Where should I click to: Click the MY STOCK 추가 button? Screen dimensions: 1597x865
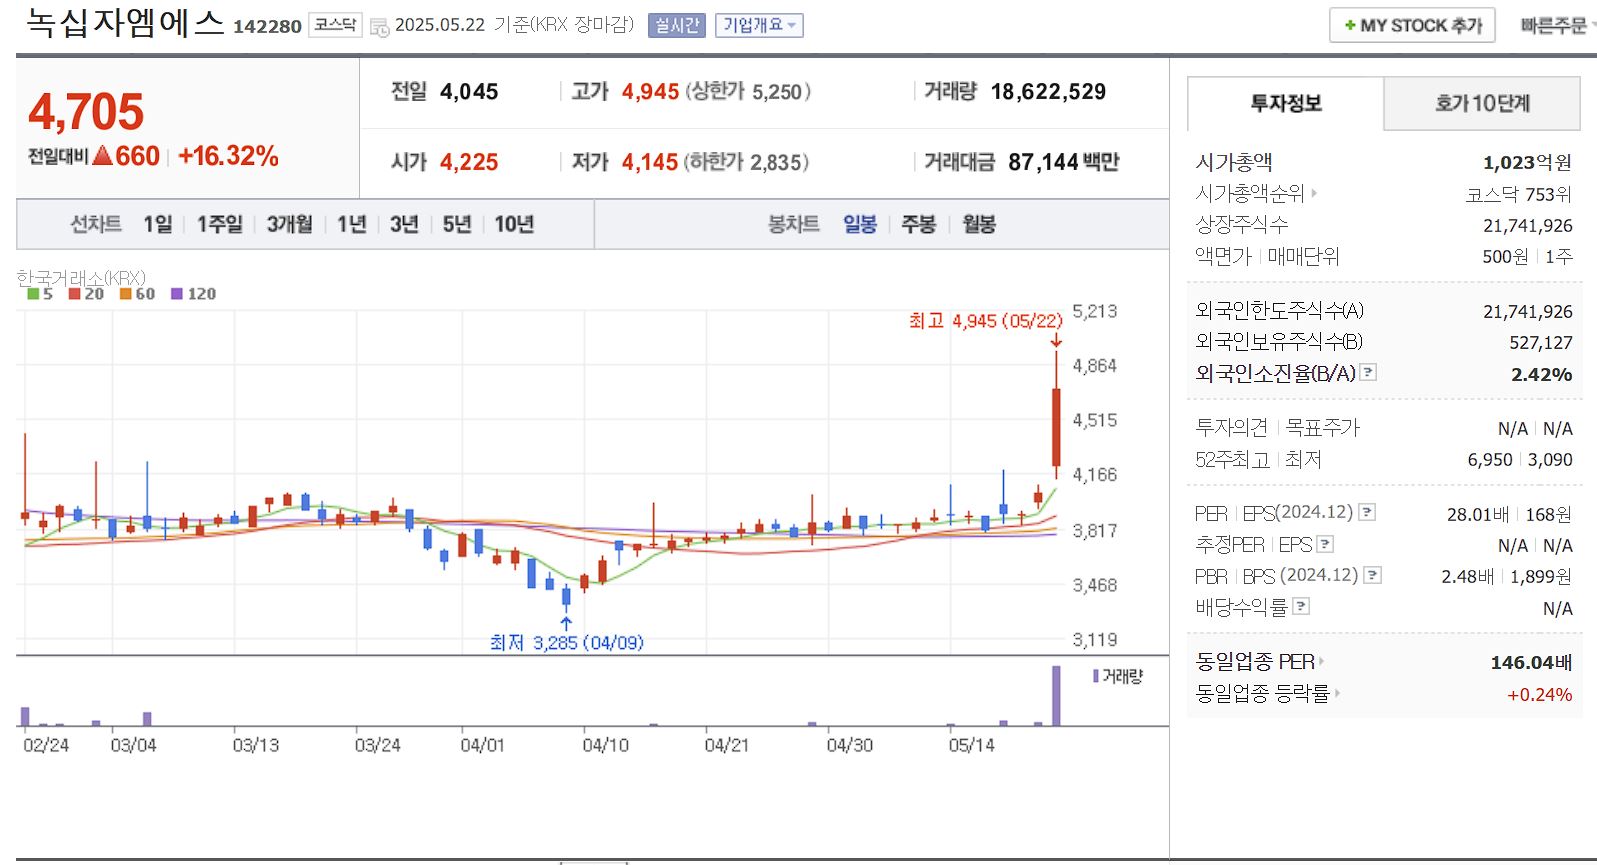pos(1412,25)
